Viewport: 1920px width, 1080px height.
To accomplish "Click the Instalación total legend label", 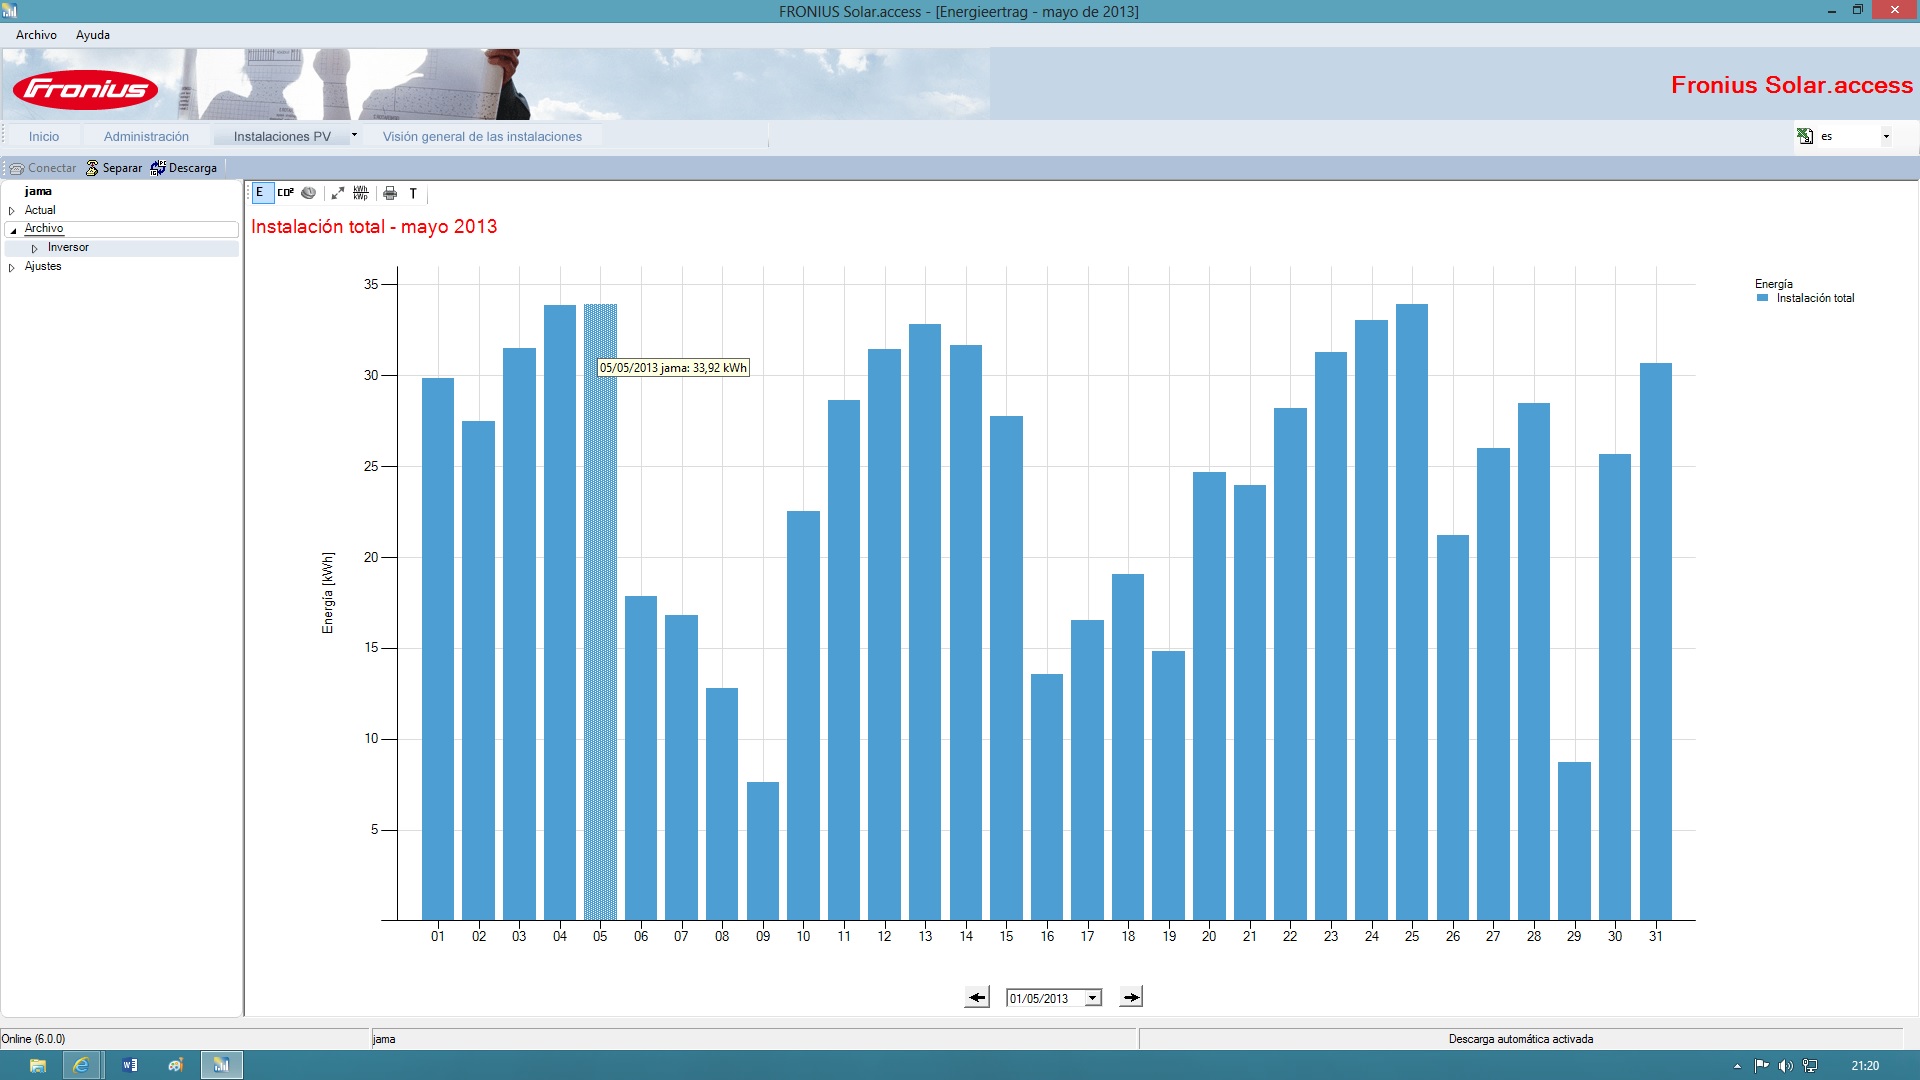I will click(1815, 298).
